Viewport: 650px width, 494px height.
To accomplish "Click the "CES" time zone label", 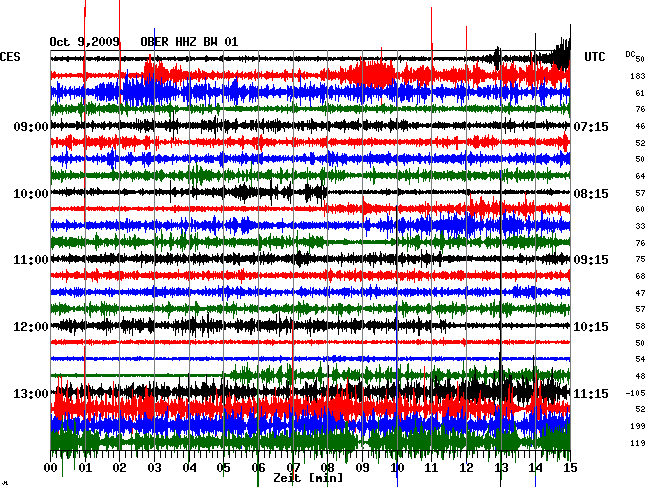I will [x=10, y=57].
